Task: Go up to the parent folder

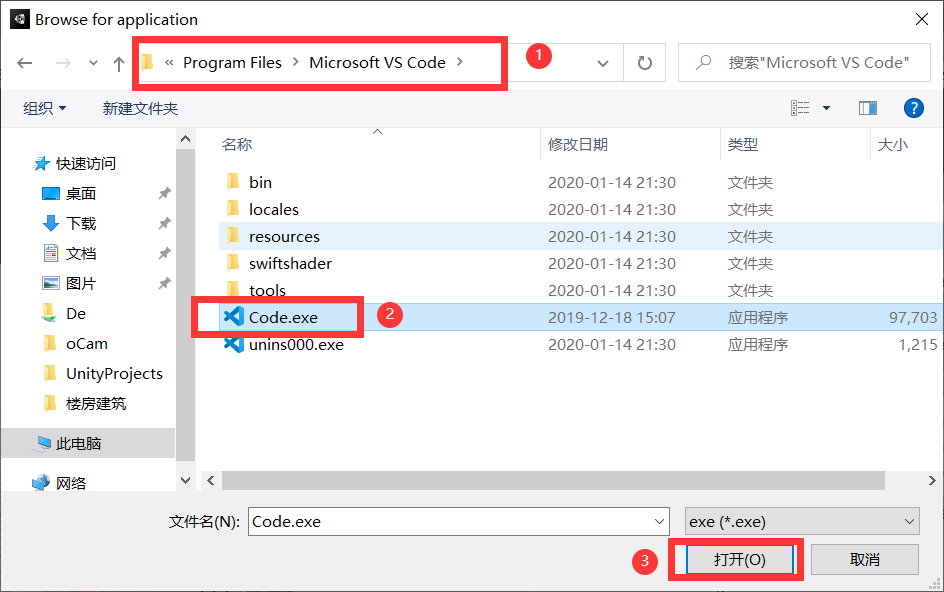Action: [x=118, y=62]
